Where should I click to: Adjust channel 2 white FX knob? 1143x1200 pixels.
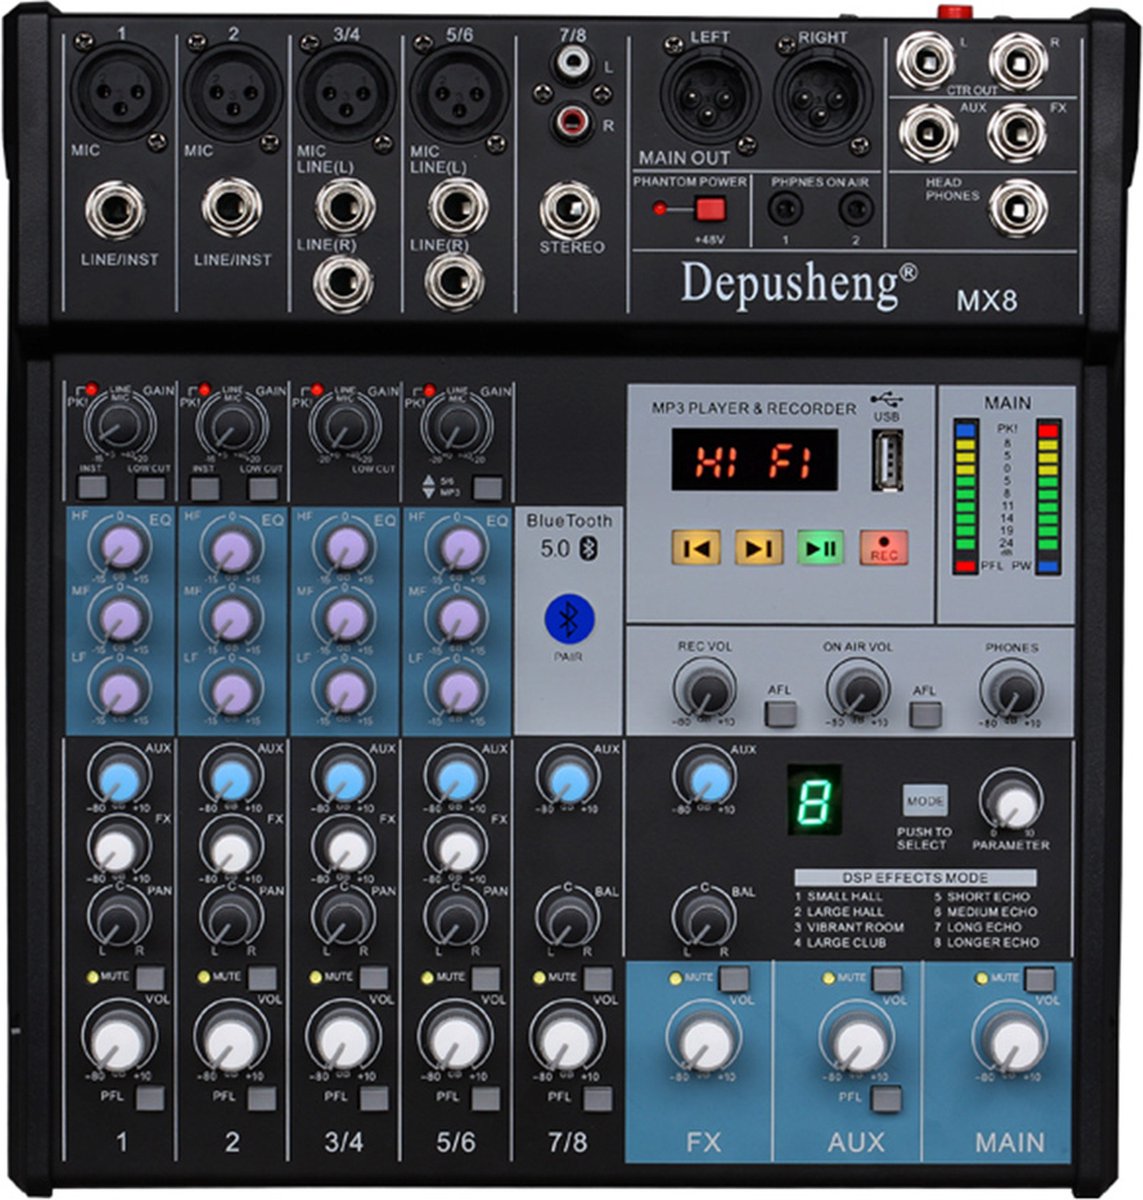click(231, 850)
